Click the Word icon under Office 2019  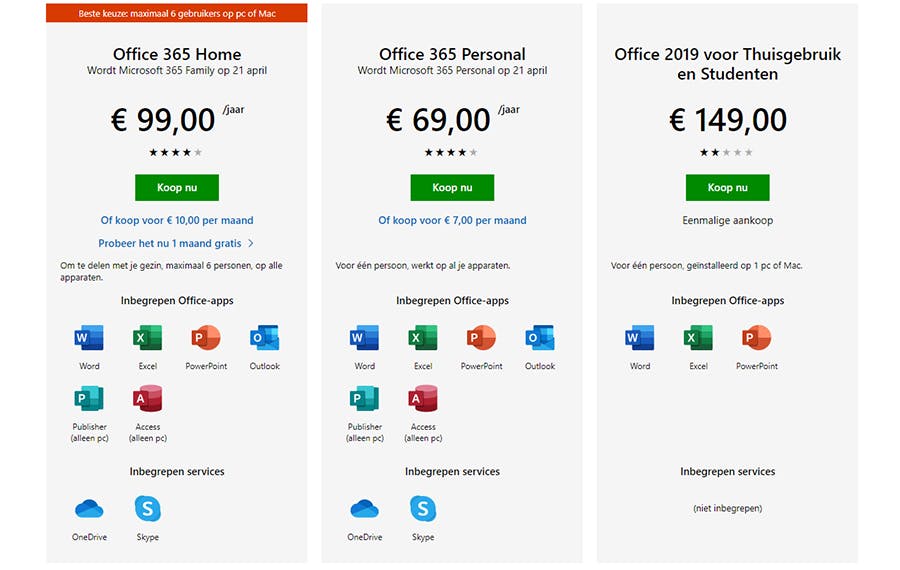640,338
